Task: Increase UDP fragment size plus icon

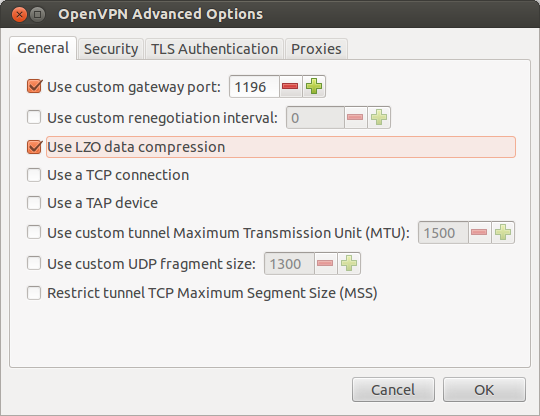Action: (349, 264)
